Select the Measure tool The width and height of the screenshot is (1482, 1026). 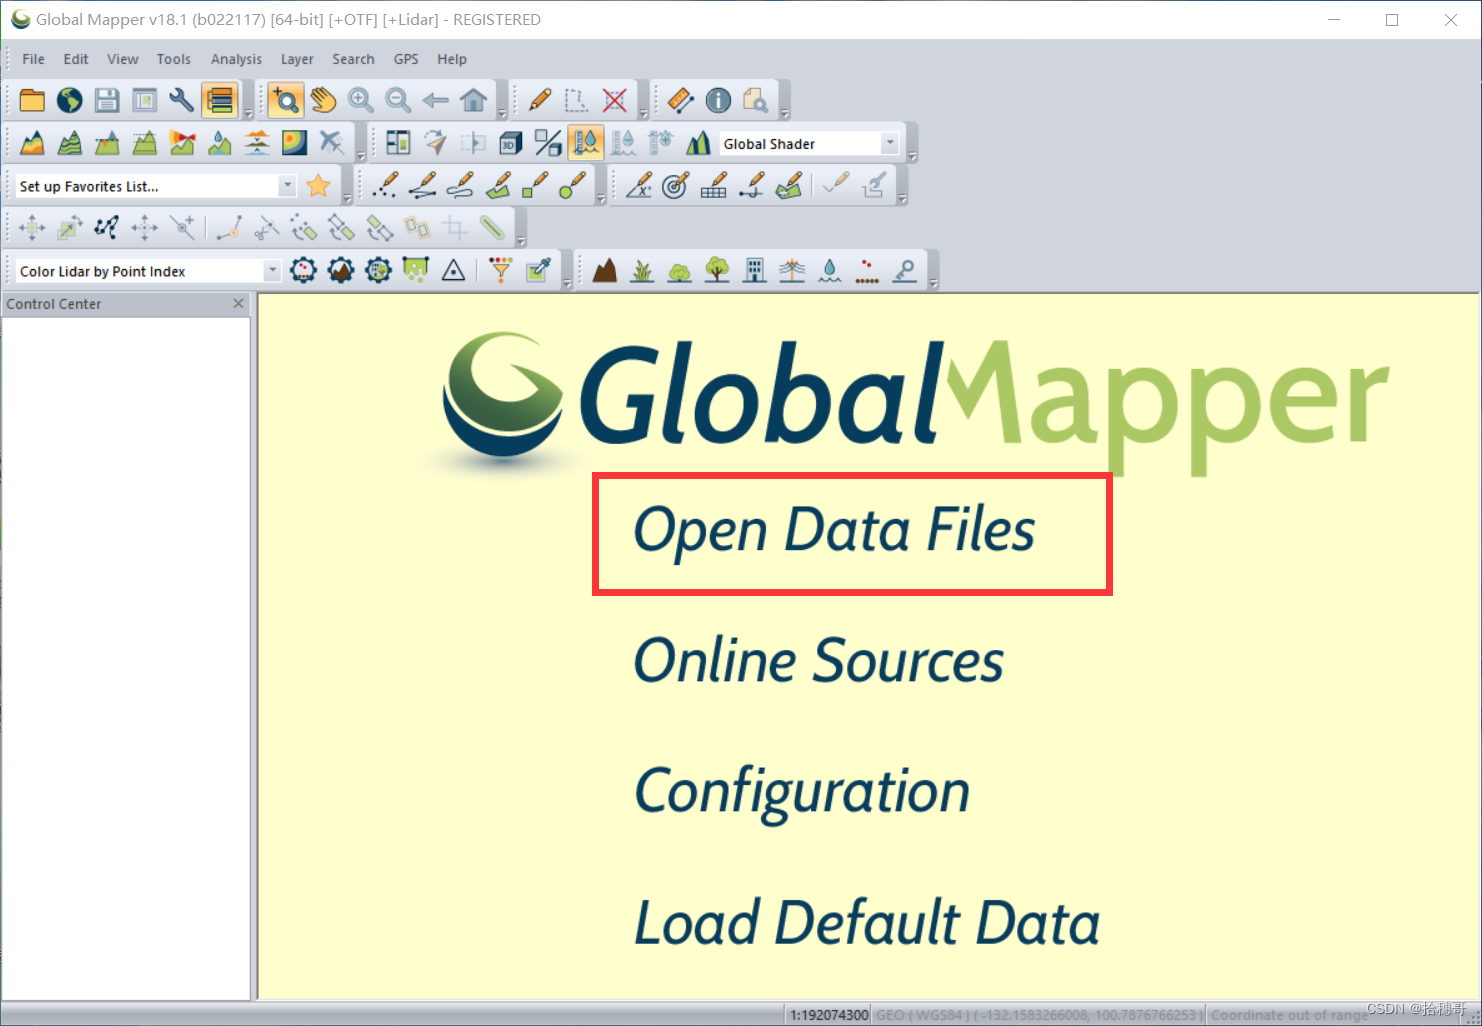(679, 100)
